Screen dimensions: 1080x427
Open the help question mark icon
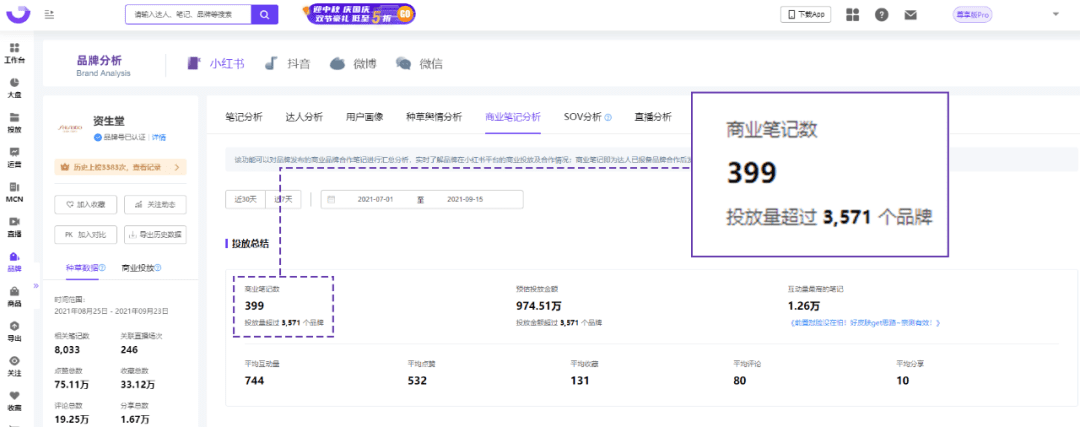pos(882,14)
